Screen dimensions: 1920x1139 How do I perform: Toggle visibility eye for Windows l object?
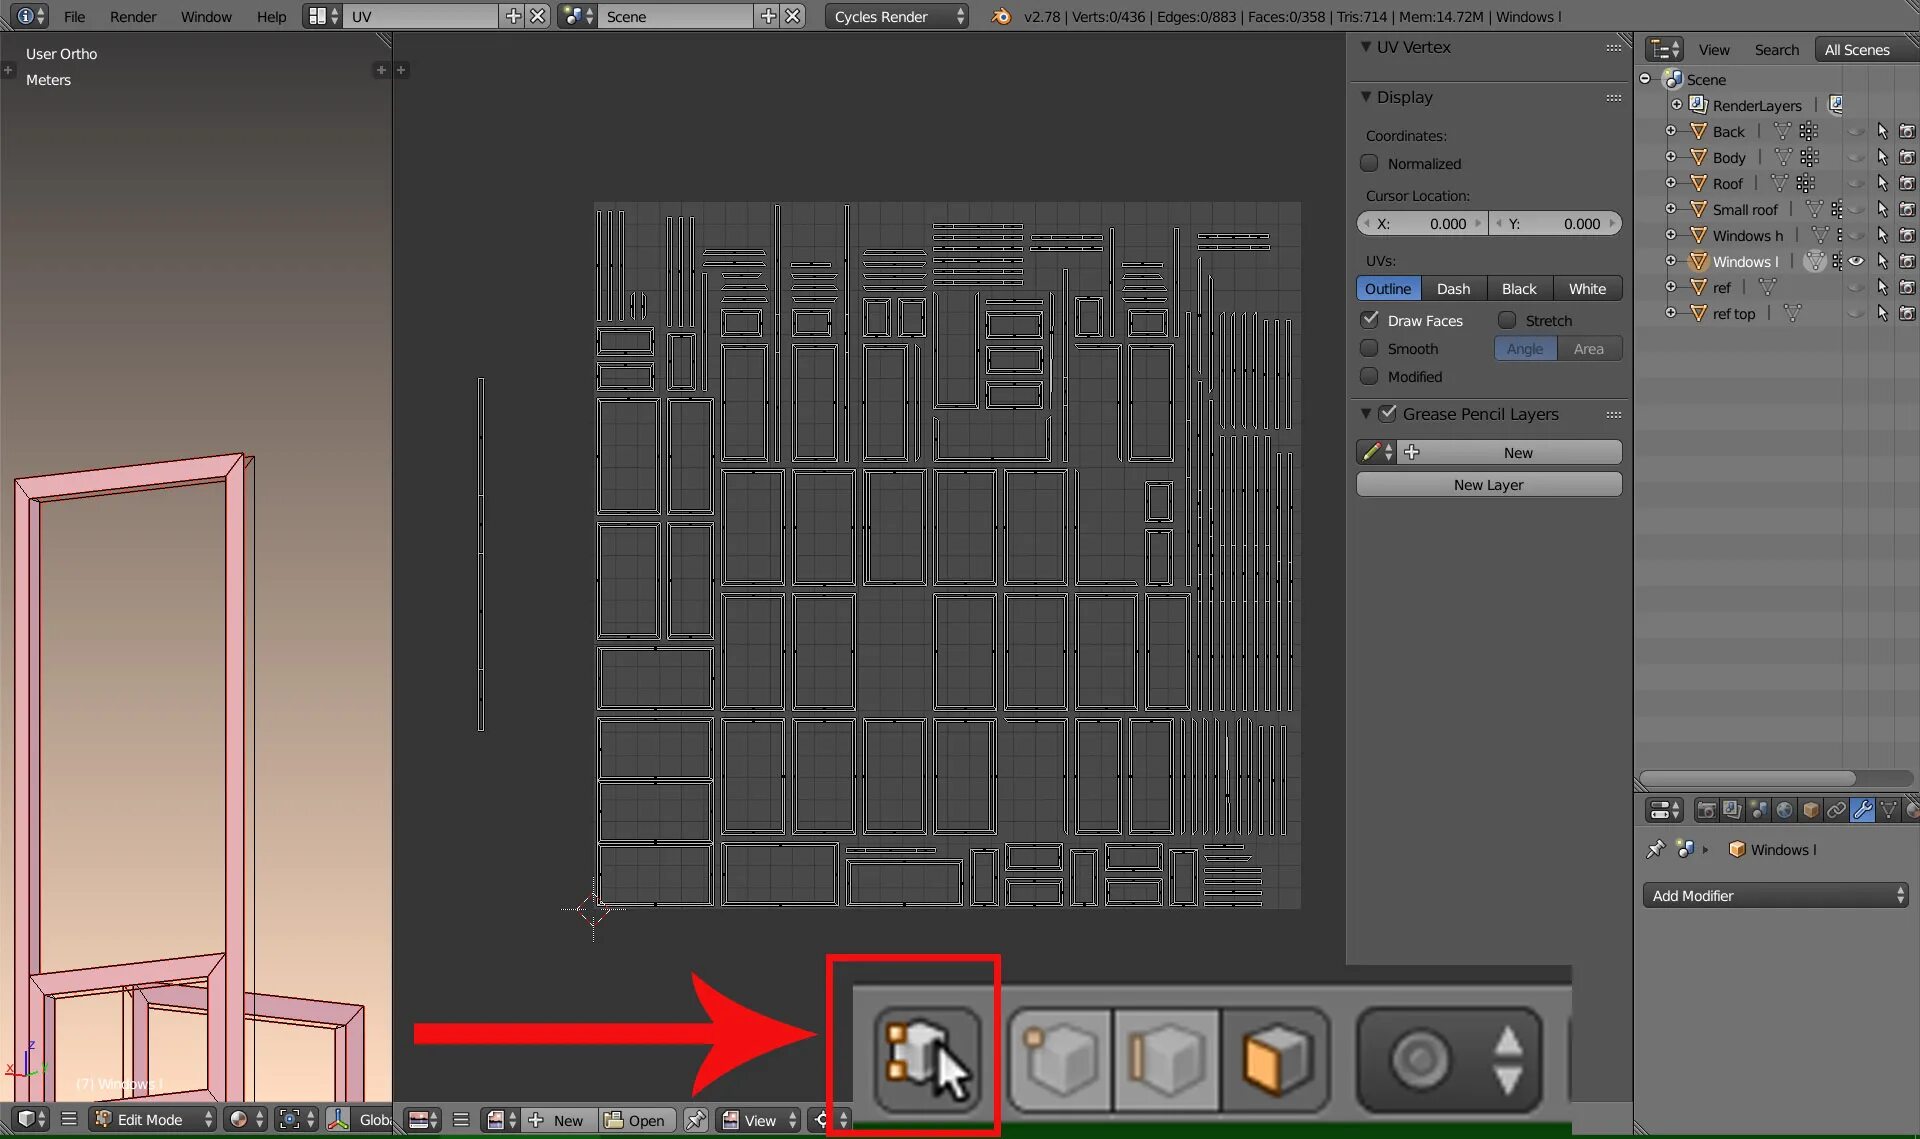tap(1856, 261)
